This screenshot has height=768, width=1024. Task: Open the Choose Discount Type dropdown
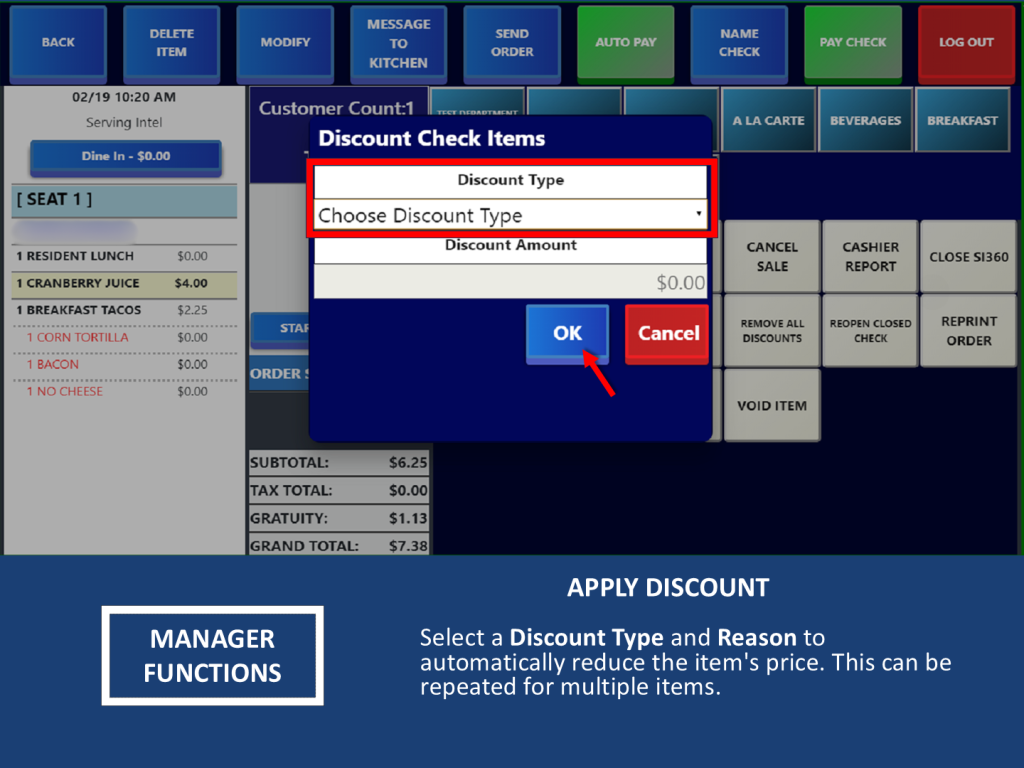click(510, 215)
